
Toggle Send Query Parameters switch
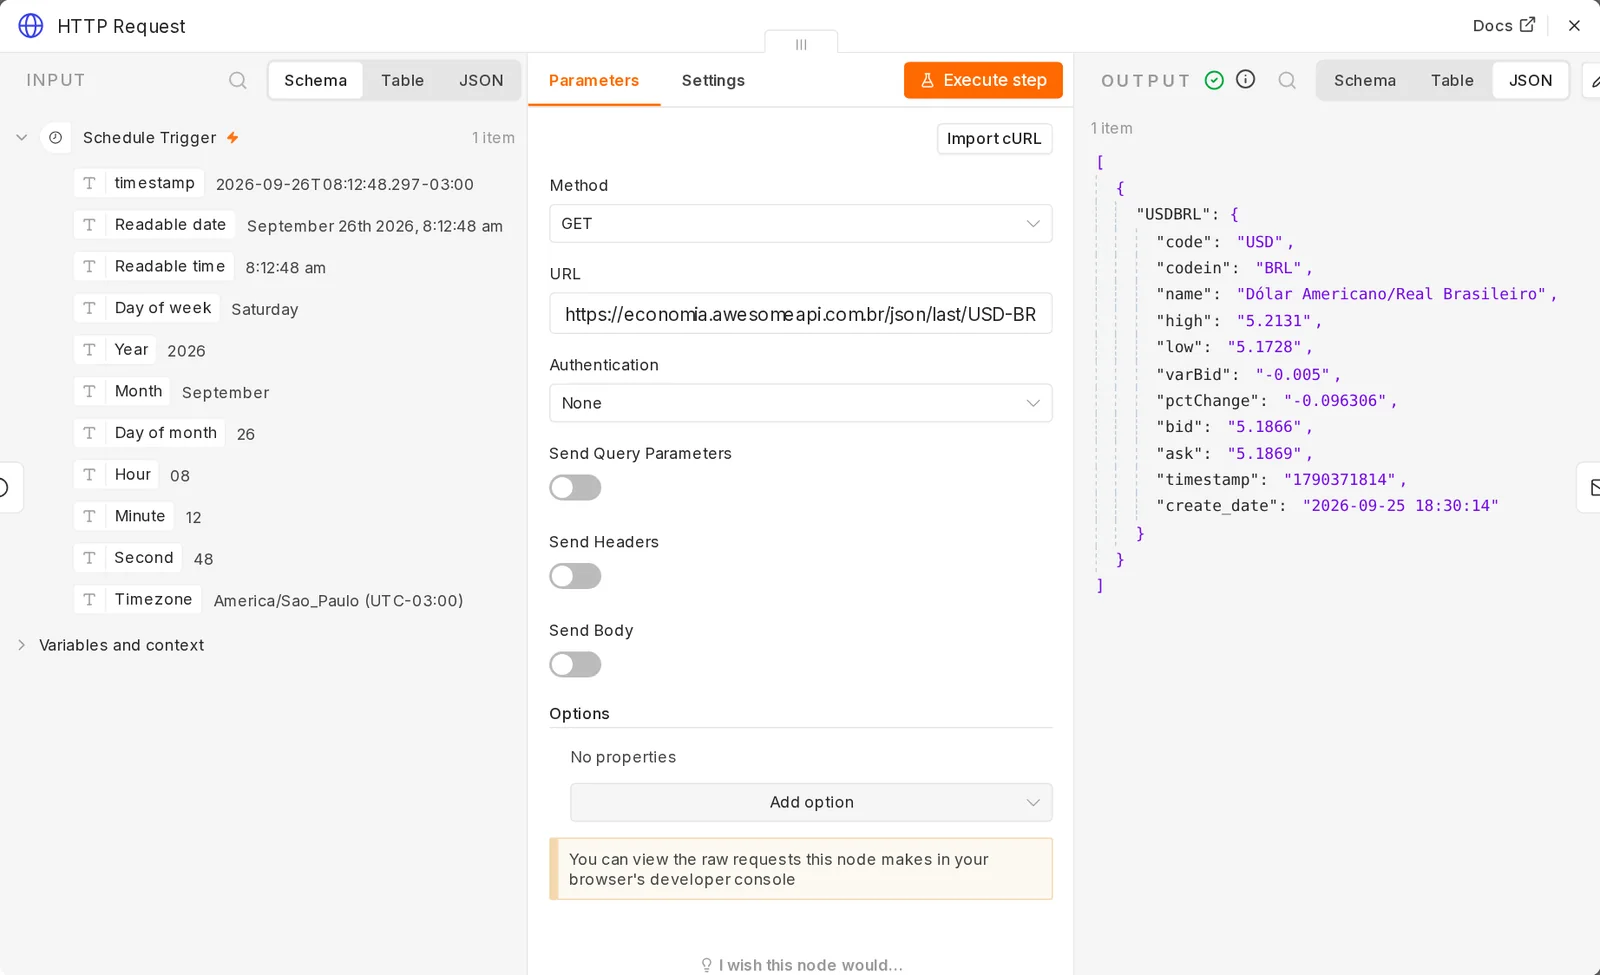pos(575,487)
